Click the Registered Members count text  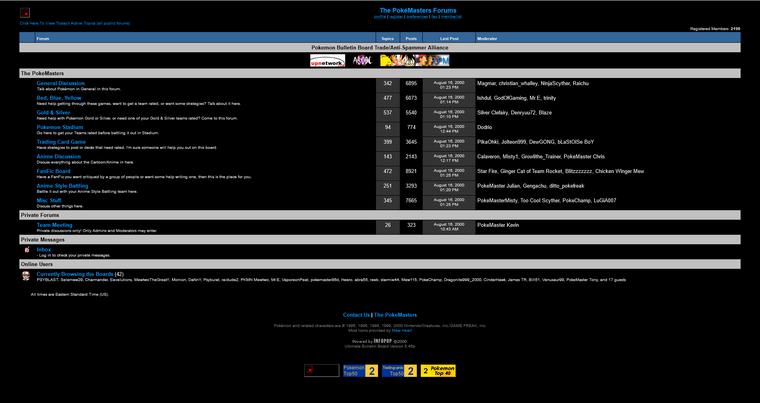[715, 29]
